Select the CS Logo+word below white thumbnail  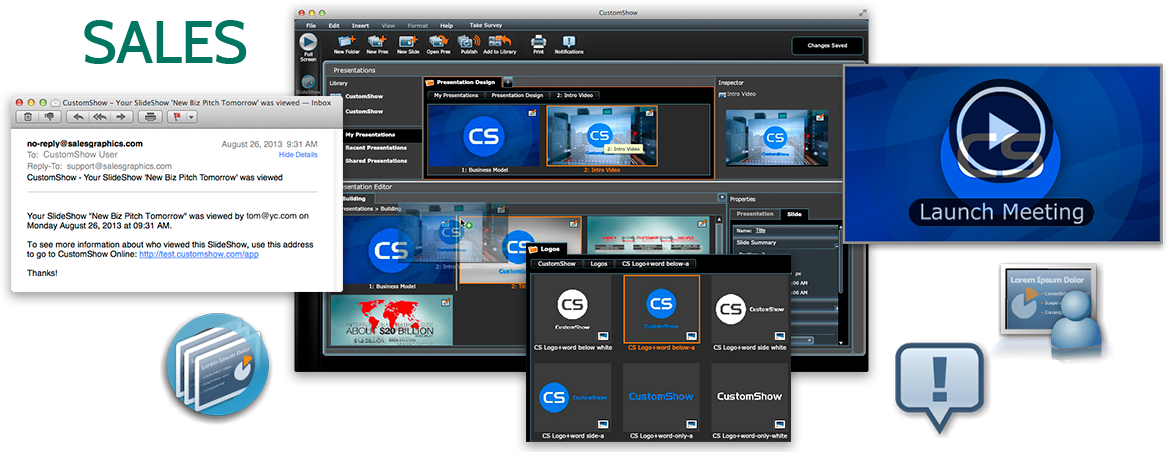(573, 308)
